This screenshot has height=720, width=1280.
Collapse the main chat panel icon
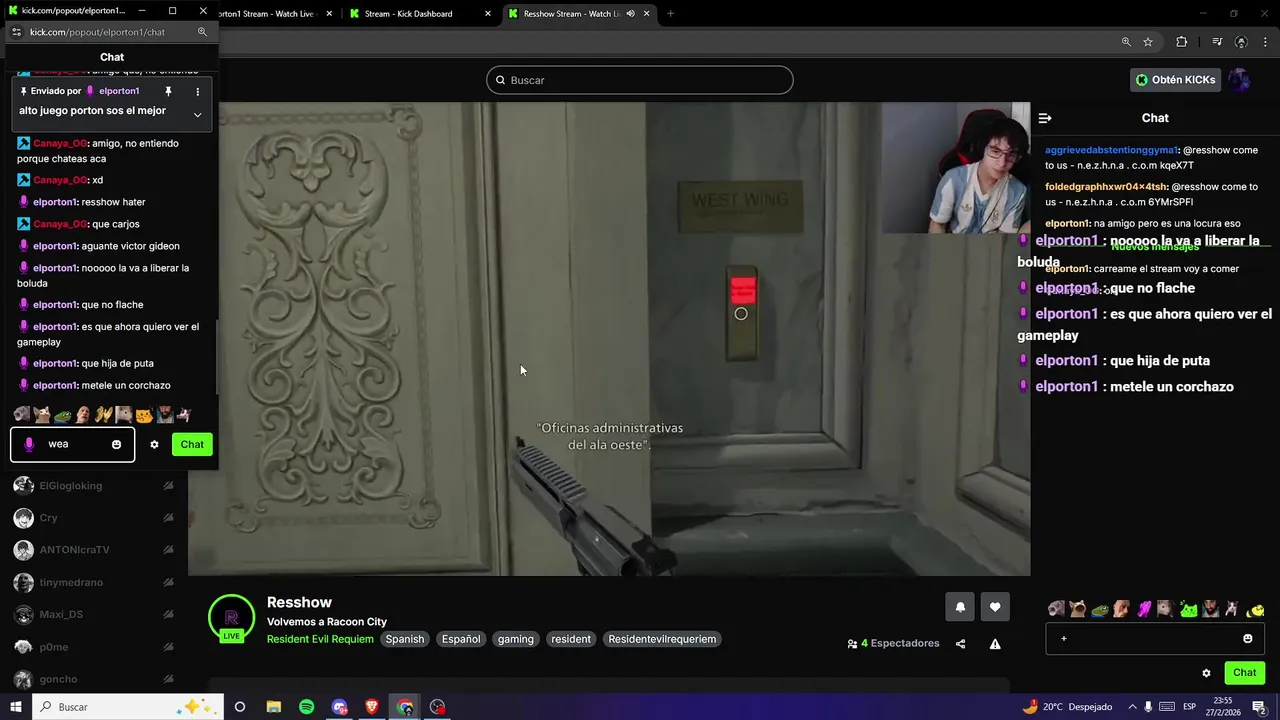point(1045,118)
